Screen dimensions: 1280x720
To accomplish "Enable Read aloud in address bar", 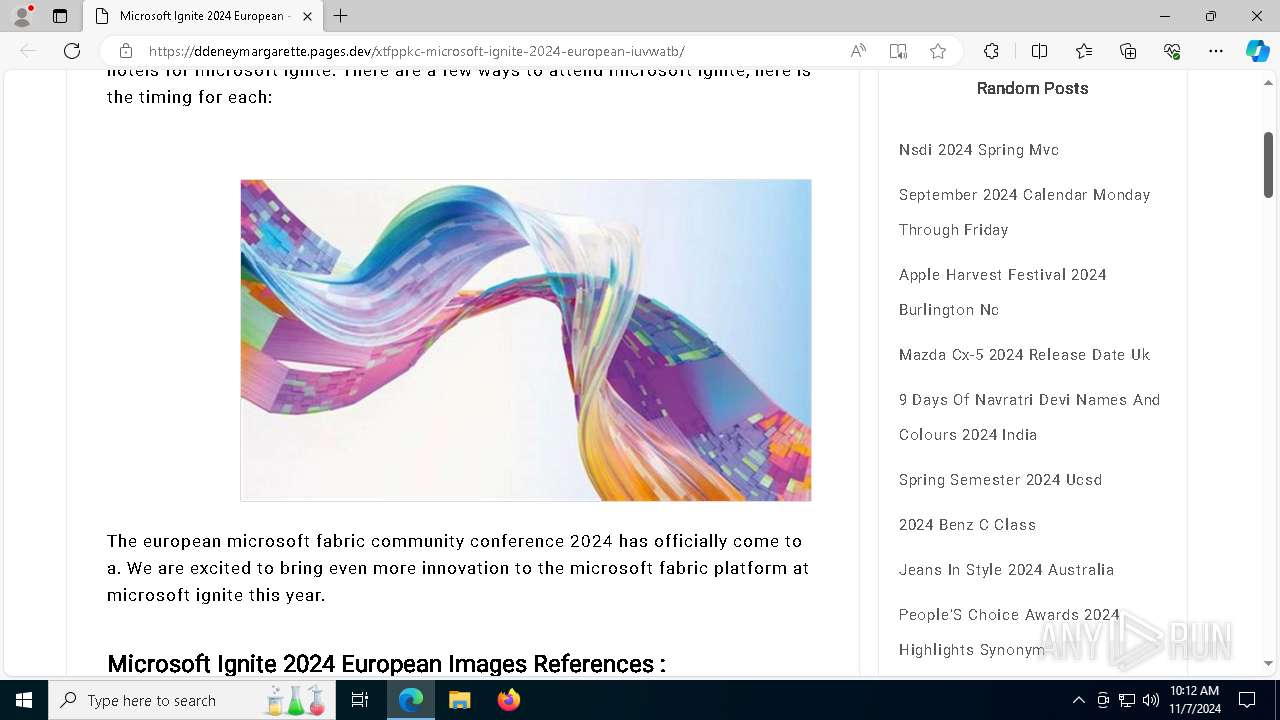I will [x=858, y=51].
